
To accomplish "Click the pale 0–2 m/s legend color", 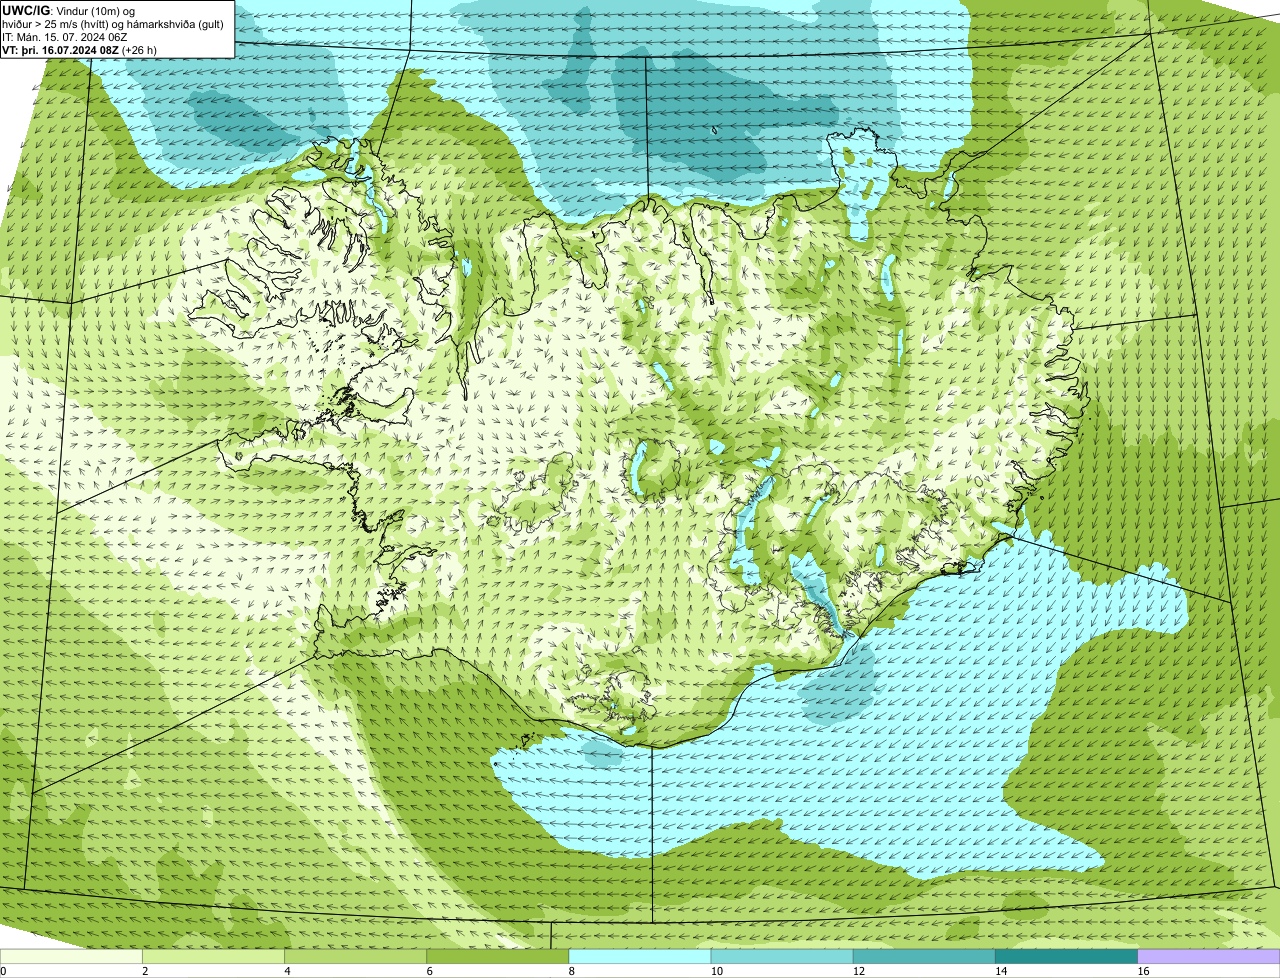I will (x=71, y=957).
